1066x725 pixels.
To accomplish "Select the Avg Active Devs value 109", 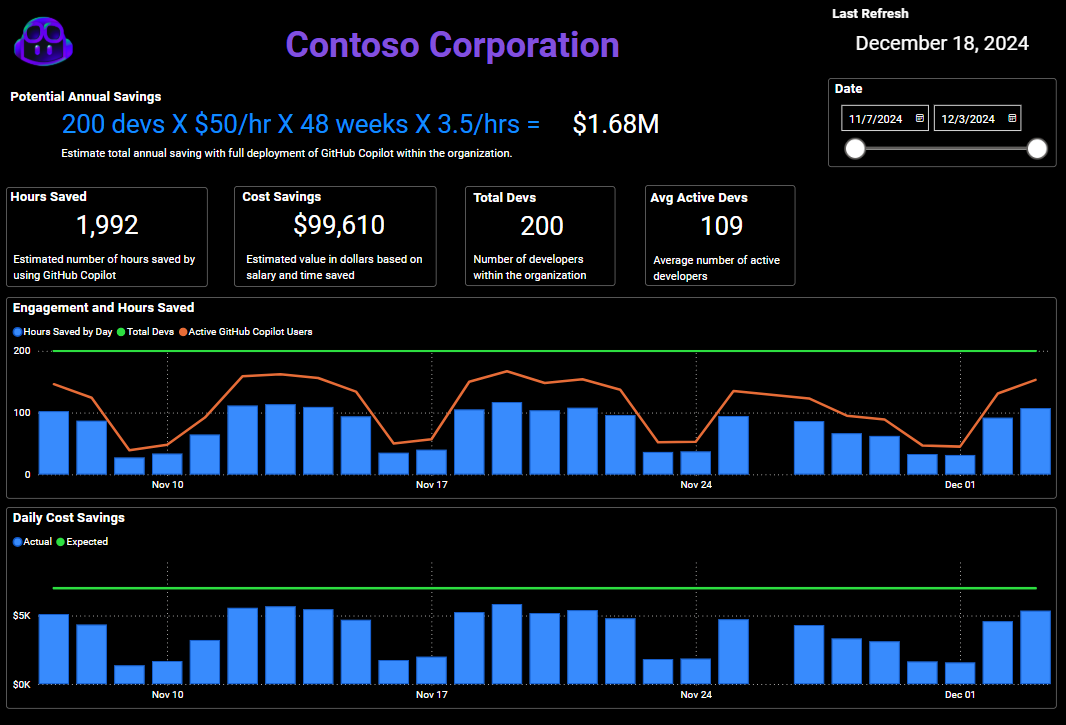I will [721, 226].
